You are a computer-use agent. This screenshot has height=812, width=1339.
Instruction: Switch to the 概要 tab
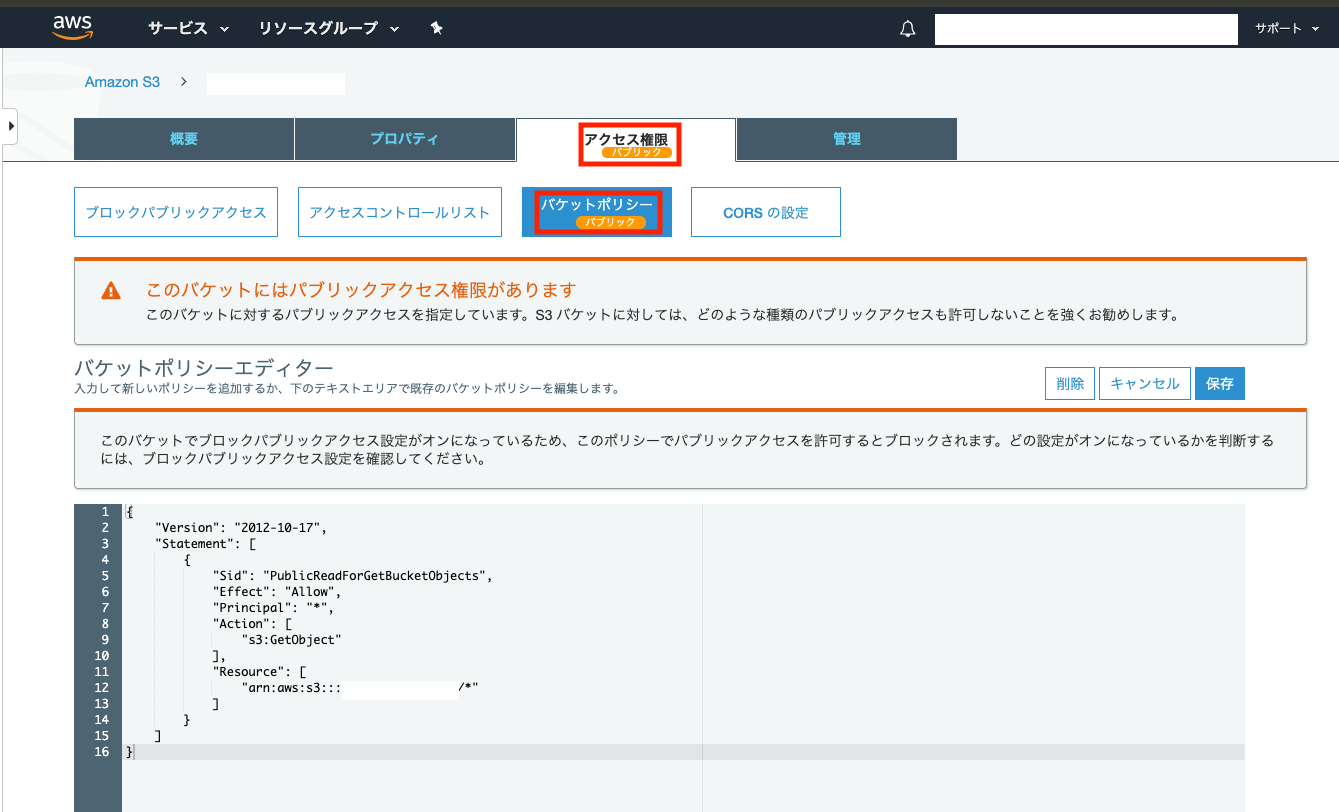[x=183, y=139]
